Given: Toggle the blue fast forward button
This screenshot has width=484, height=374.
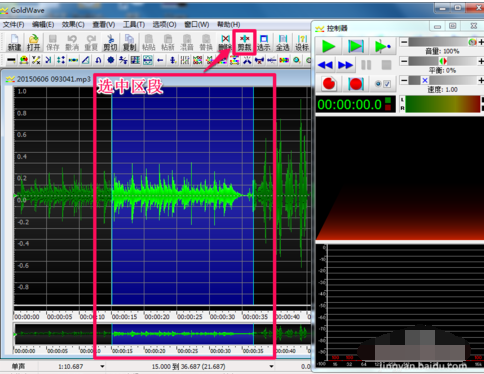Looking at the screenshot, I should point(345,65).
